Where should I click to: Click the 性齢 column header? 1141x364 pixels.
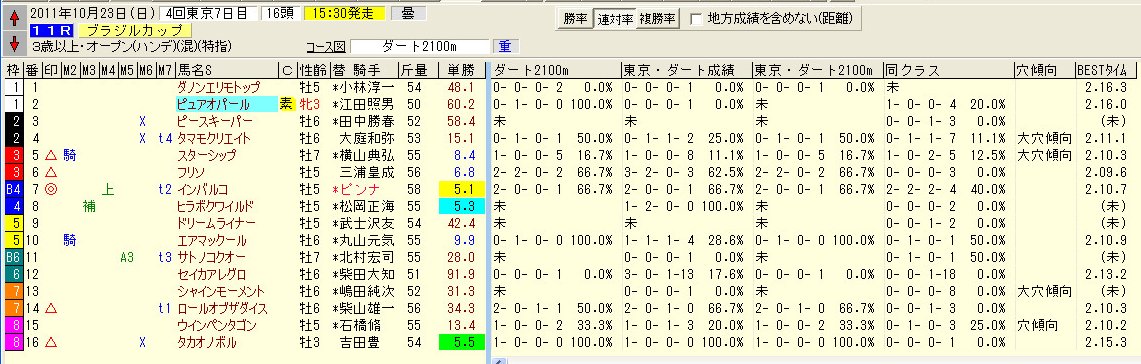[315, 70]
